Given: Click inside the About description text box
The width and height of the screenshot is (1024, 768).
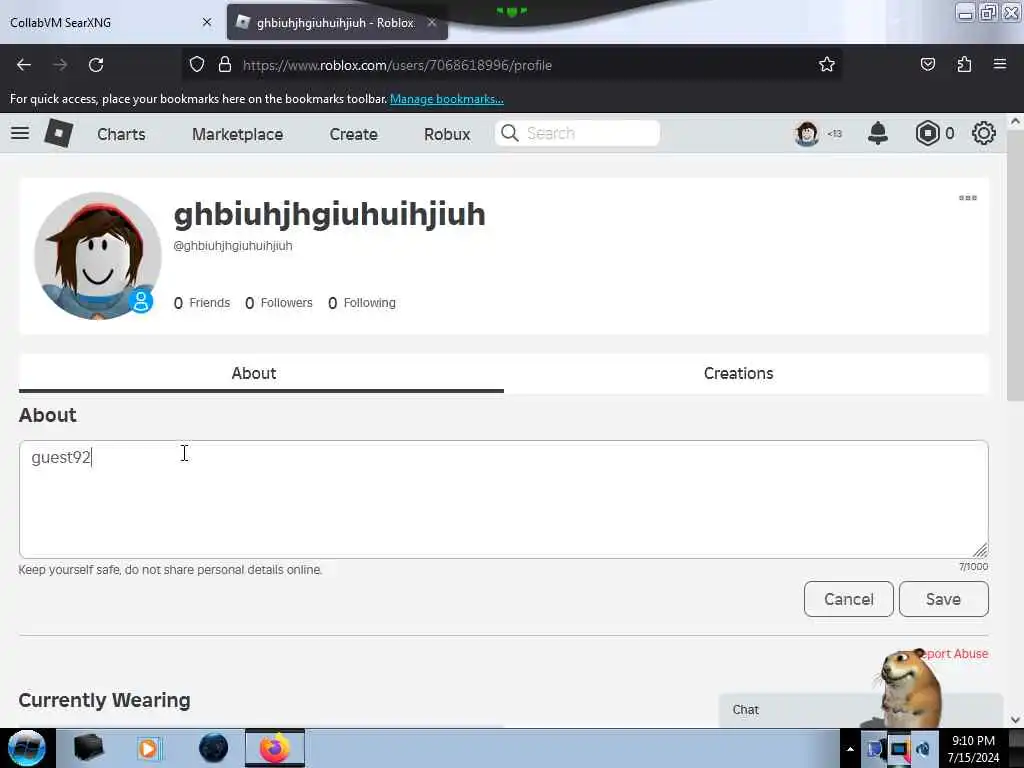Looking at the screenshot, I should coord(504,499).
